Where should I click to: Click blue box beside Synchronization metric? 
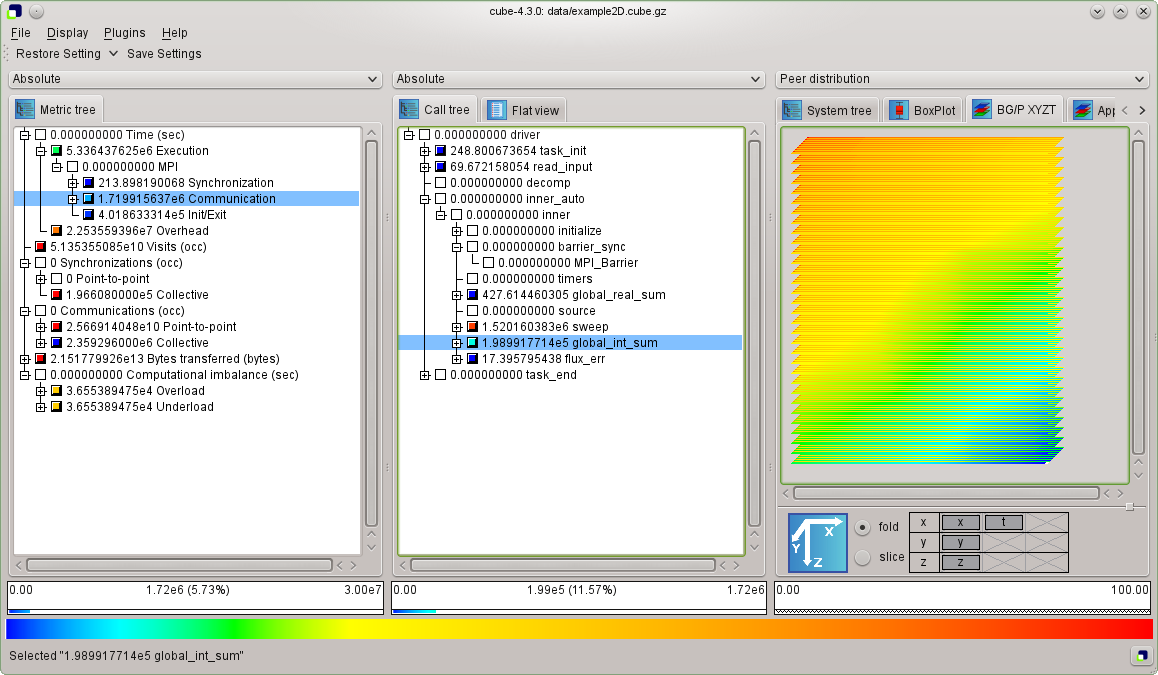coord(89,182)
